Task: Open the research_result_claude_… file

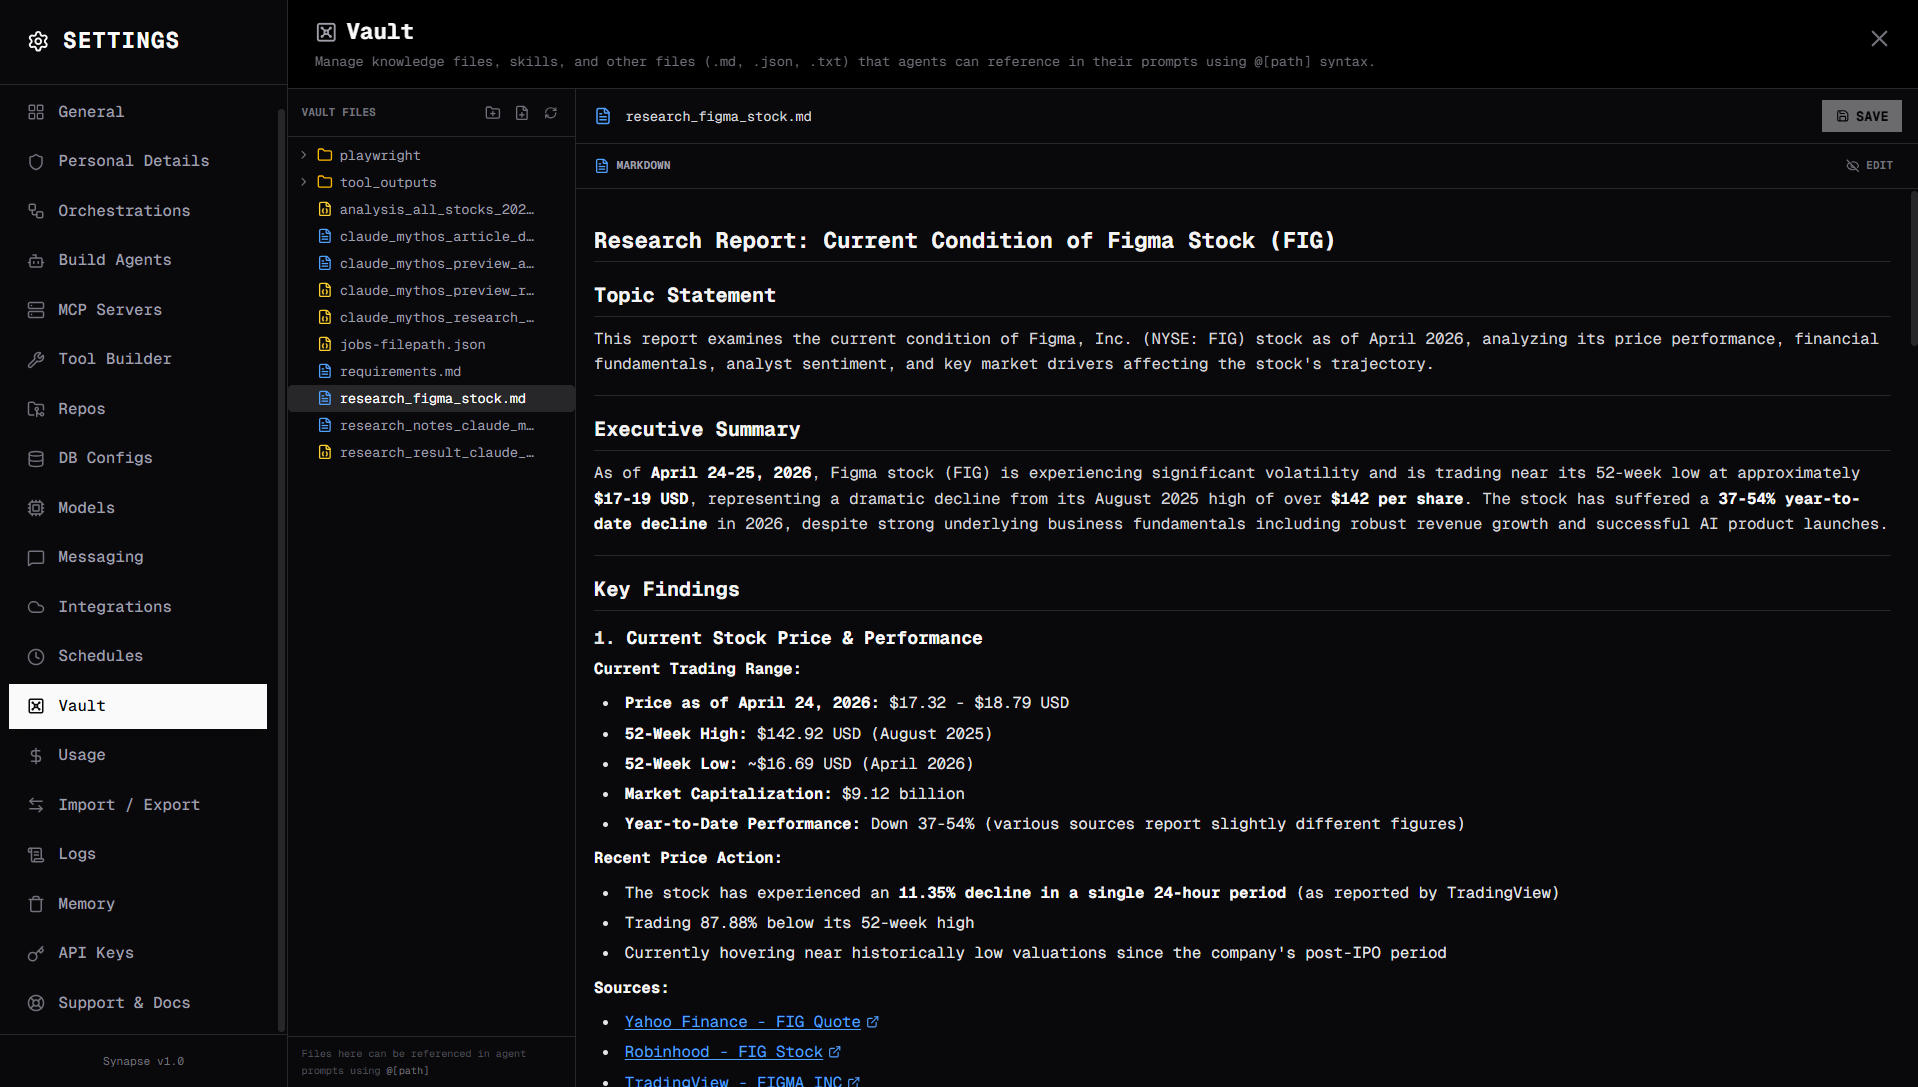Action: [x=431, y=452]
